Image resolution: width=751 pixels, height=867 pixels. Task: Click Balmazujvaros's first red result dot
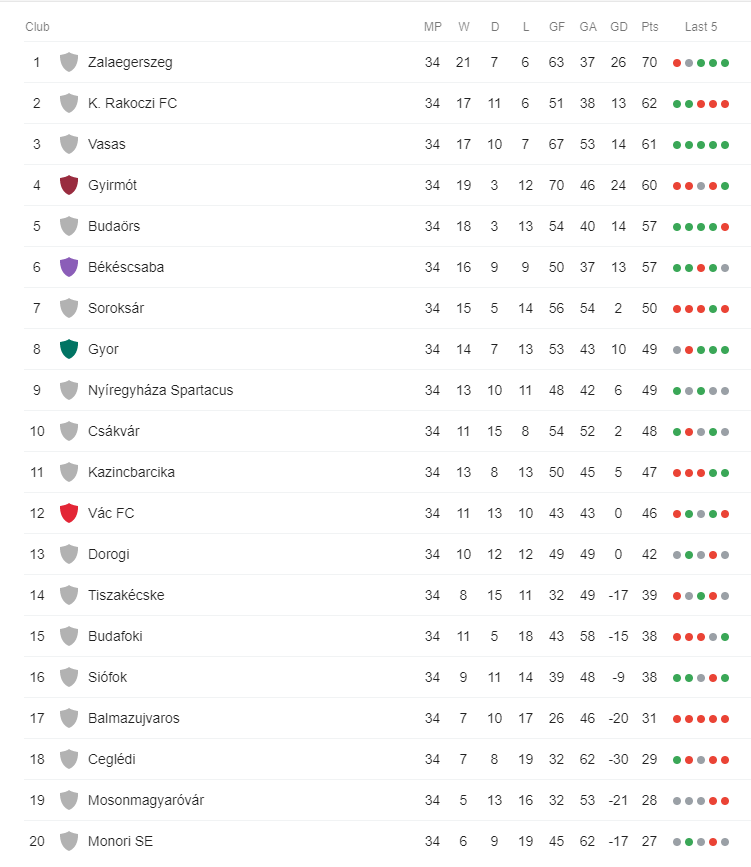point(677,719)
